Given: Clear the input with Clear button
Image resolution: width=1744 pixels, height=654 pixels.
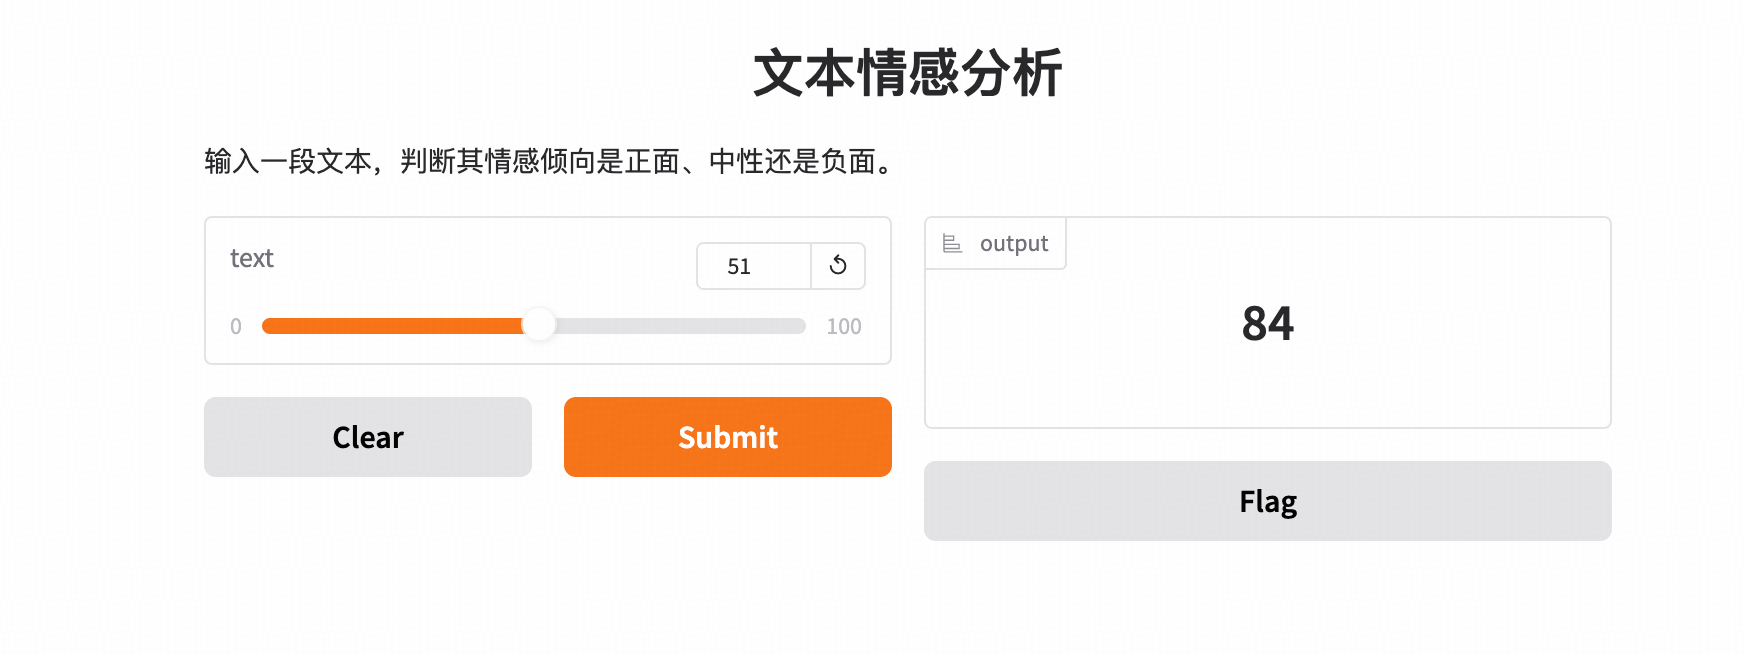Looking at the screenshot, I should [x=368, y=437].
